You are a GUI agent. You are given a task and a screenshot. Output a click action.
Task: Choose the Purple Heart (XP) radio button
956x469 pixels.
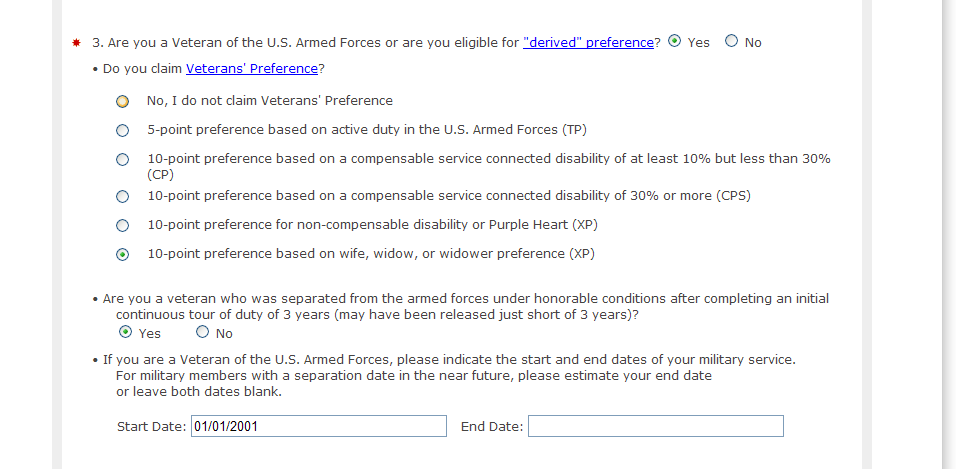[123, 225]
